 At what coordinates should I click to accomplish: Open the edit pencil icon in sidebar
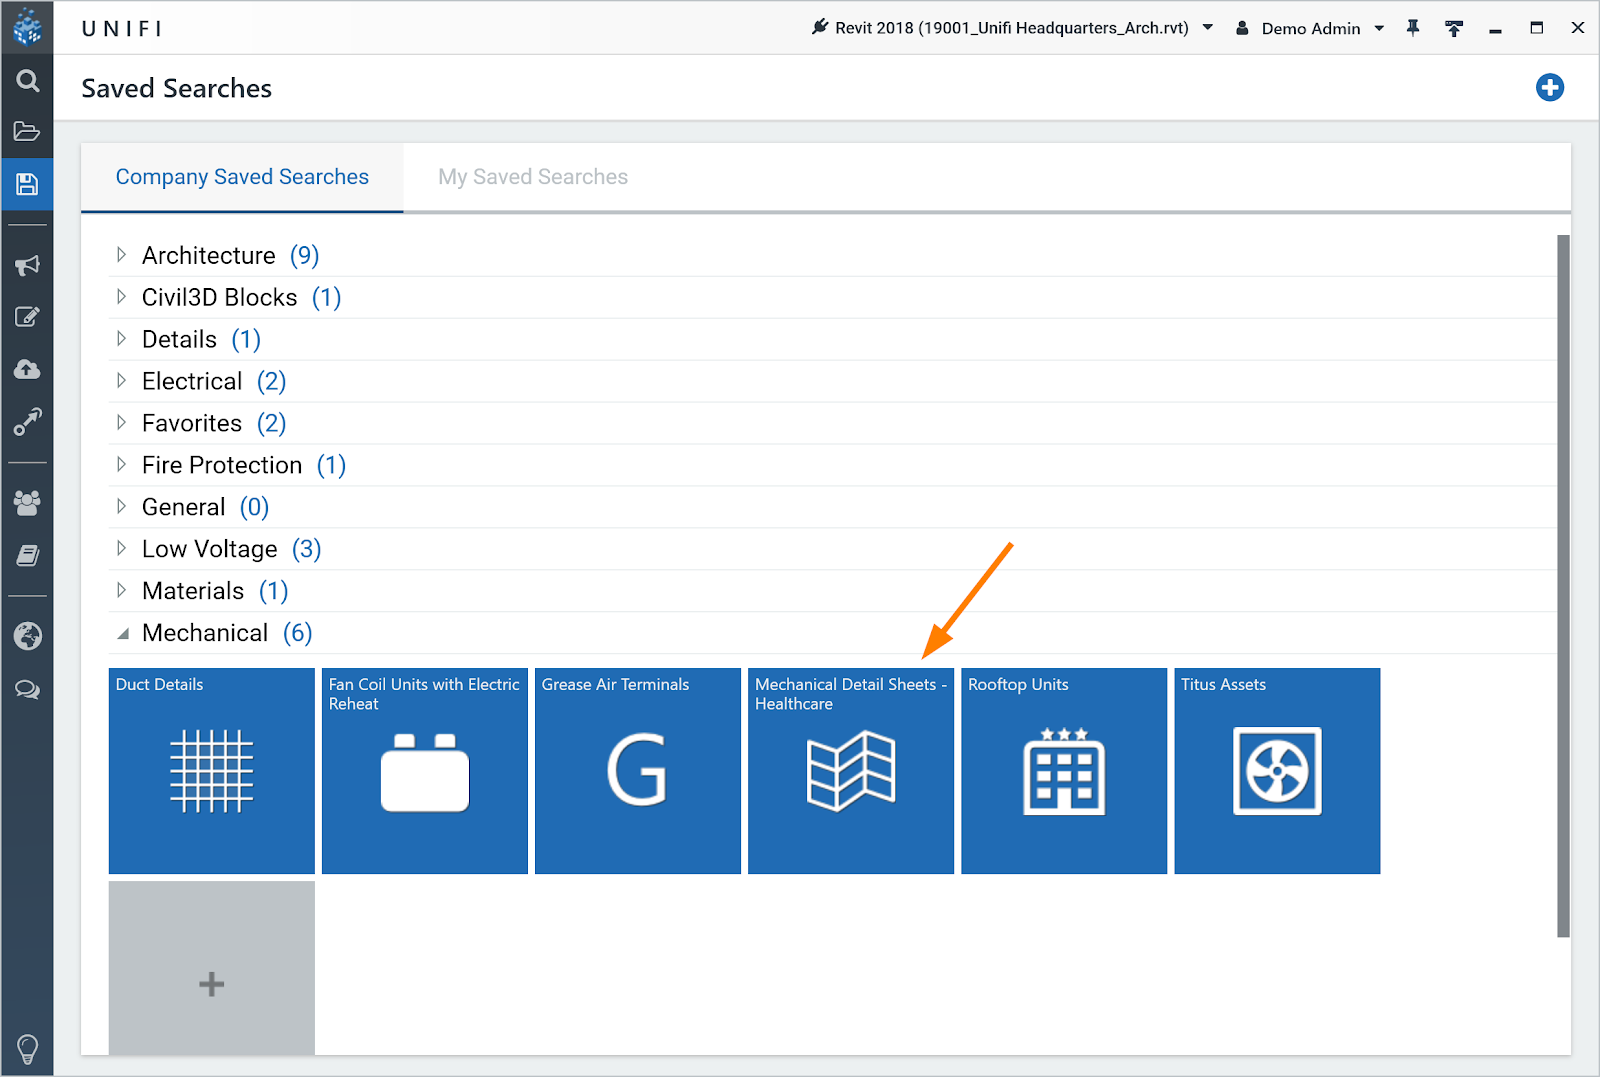click(x=27, y=317)
